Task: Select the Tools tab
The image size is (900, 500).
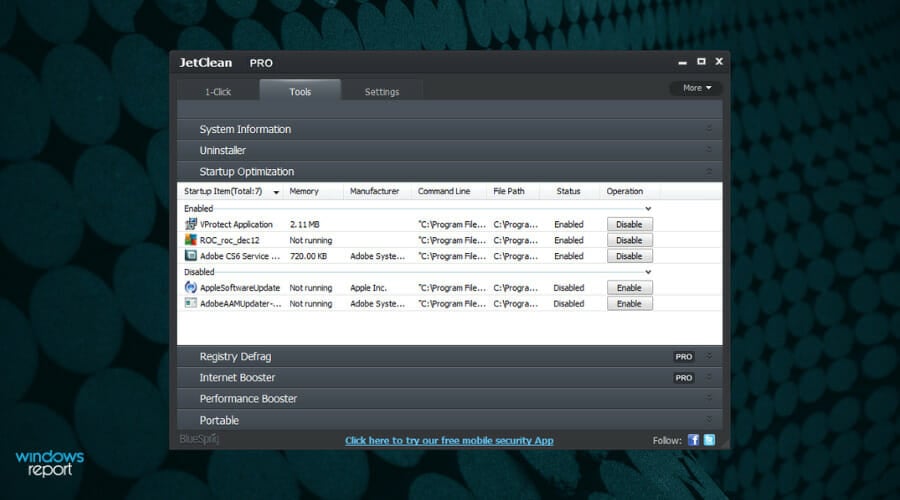Action: tap(300, 91)
